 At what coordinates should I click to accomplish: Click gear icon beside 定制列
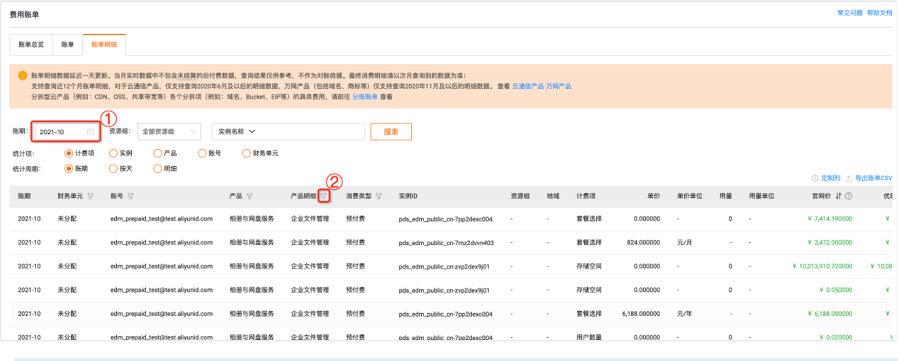[814, 178]
